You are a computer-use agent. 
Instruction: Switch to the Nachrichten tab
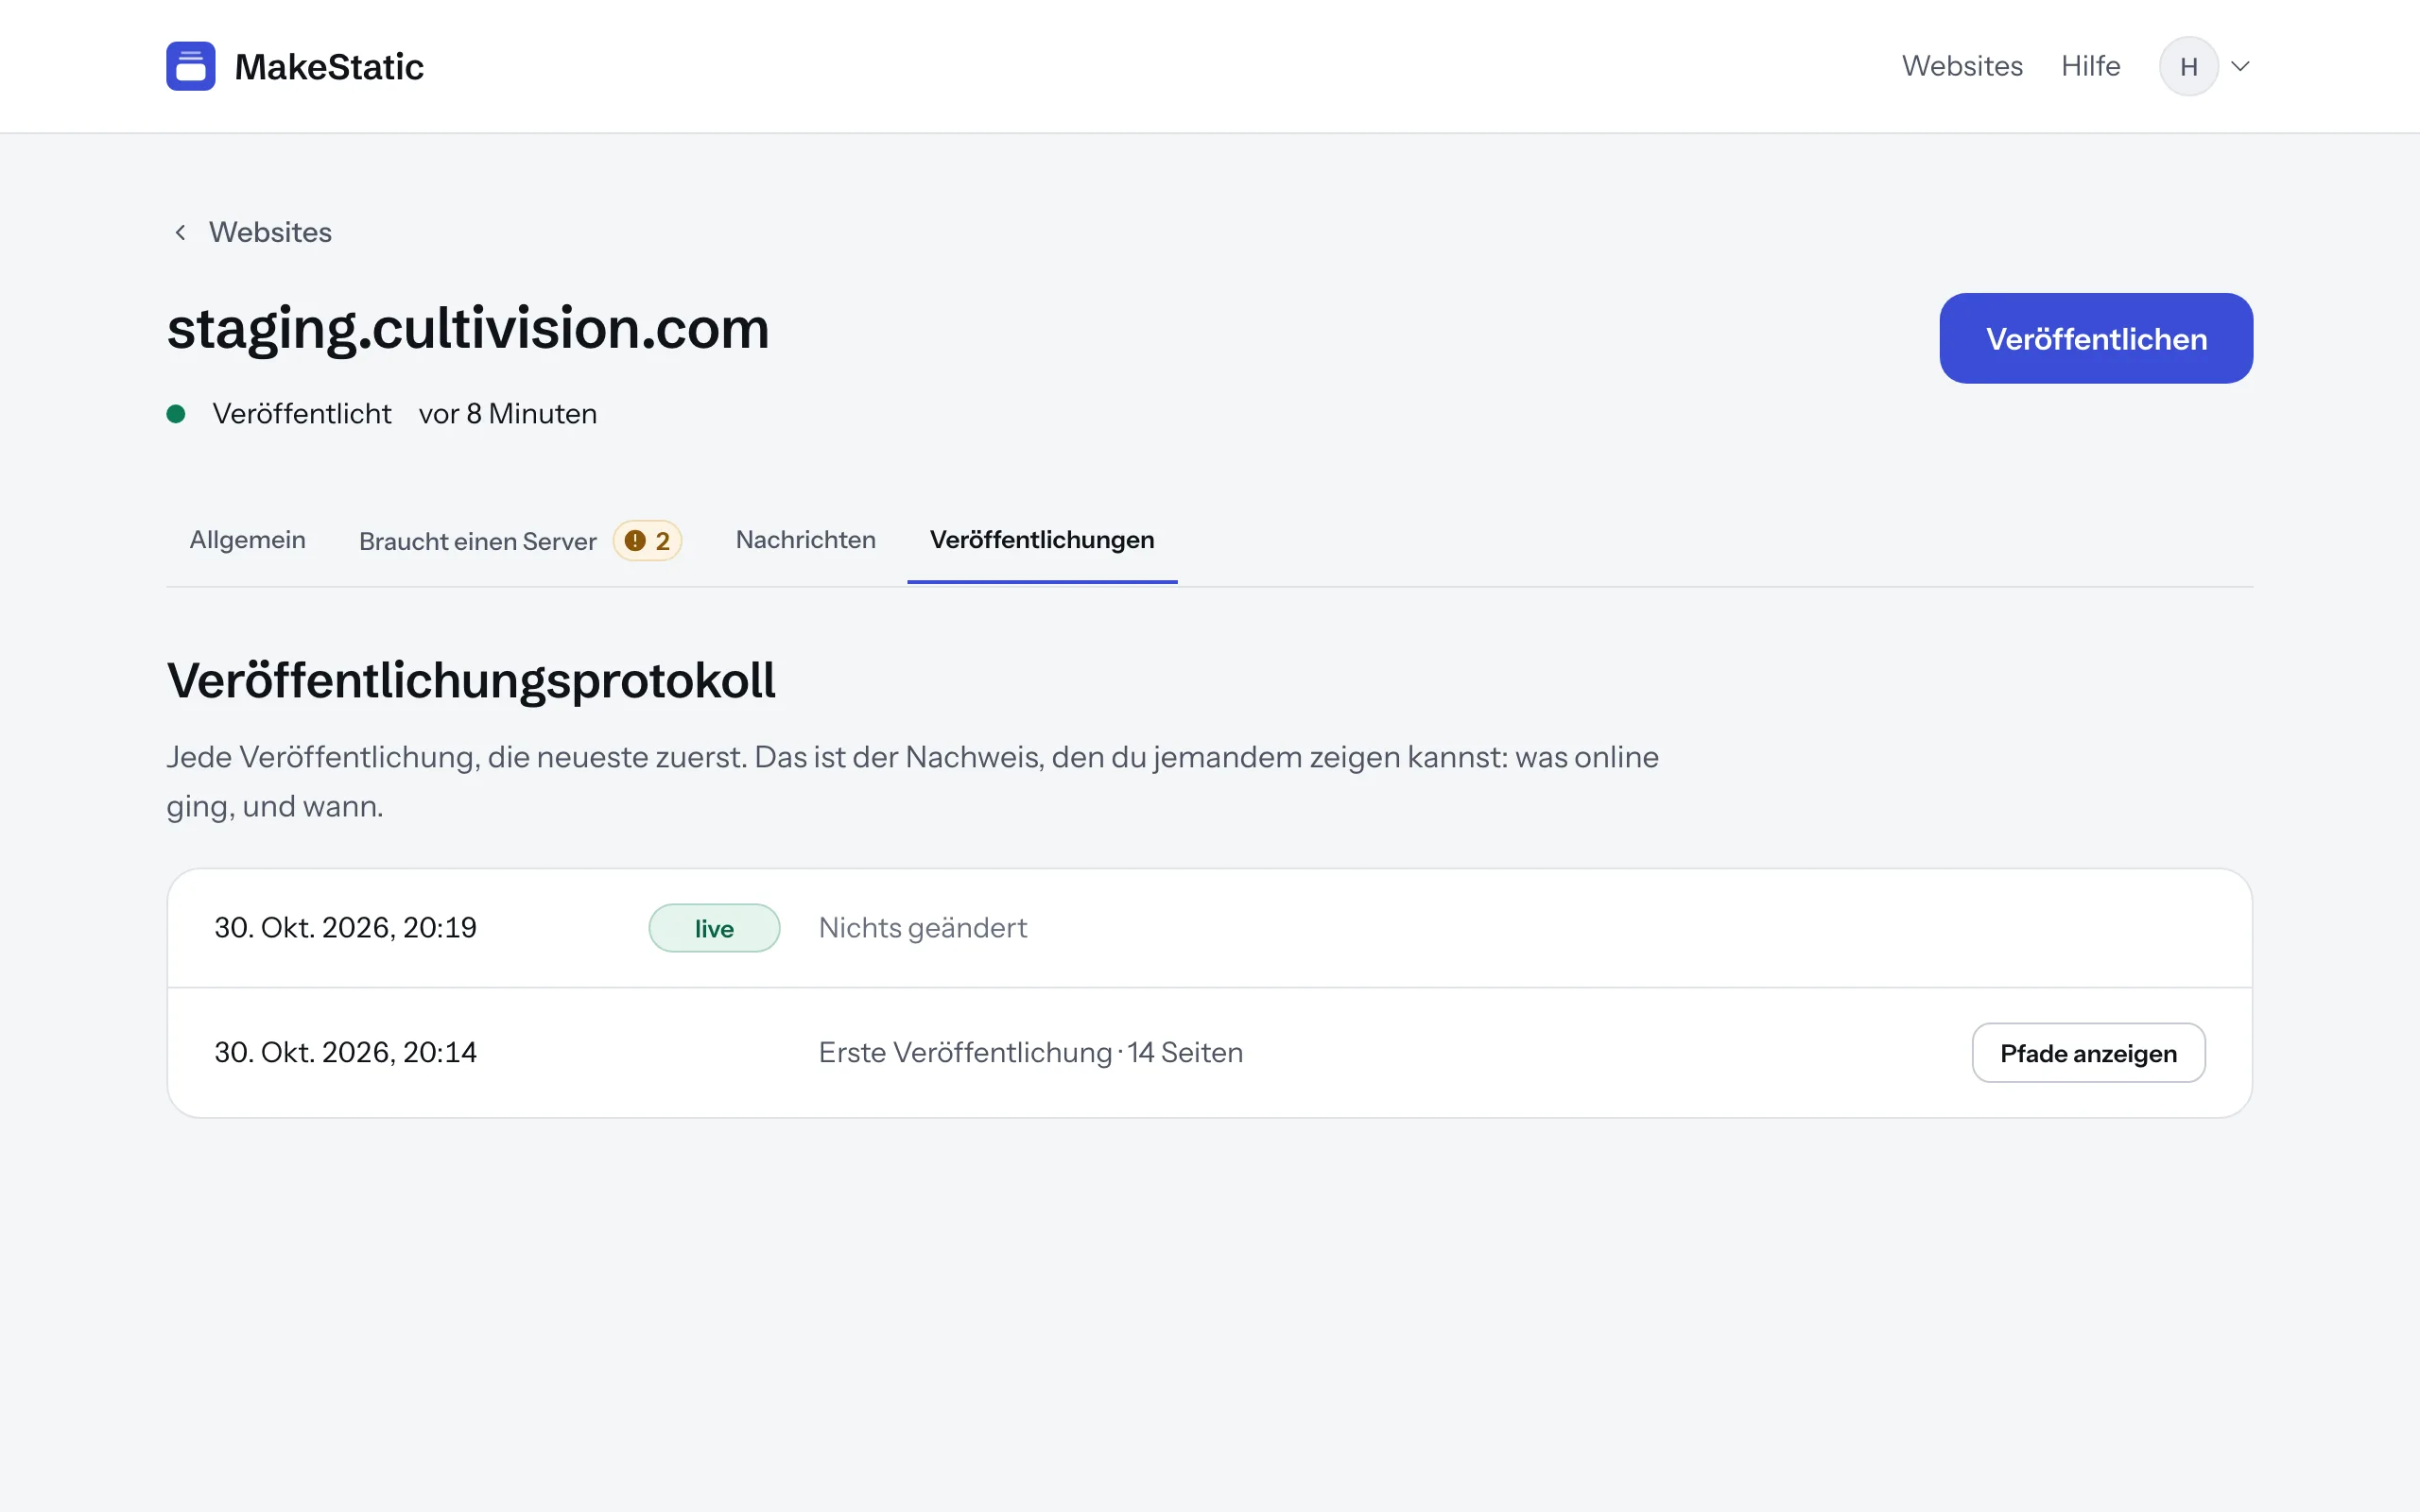click(805, 540)
